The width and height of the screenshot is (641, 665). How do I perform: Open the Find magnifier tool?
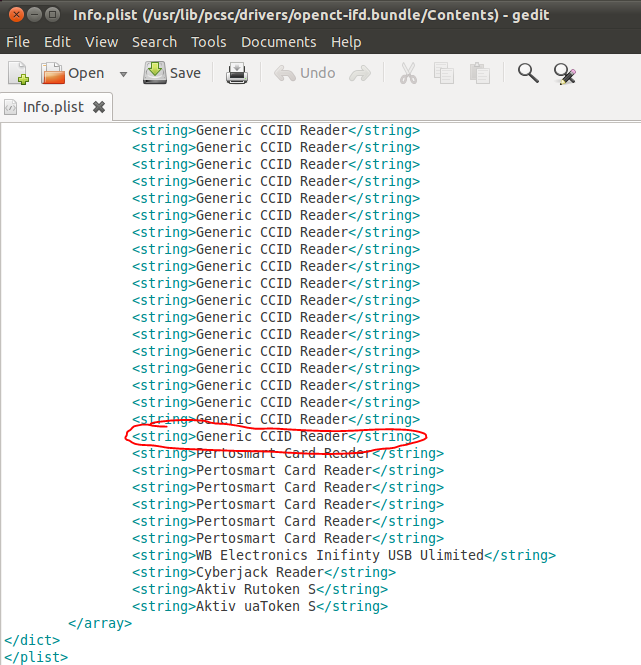tap(527, 73)
